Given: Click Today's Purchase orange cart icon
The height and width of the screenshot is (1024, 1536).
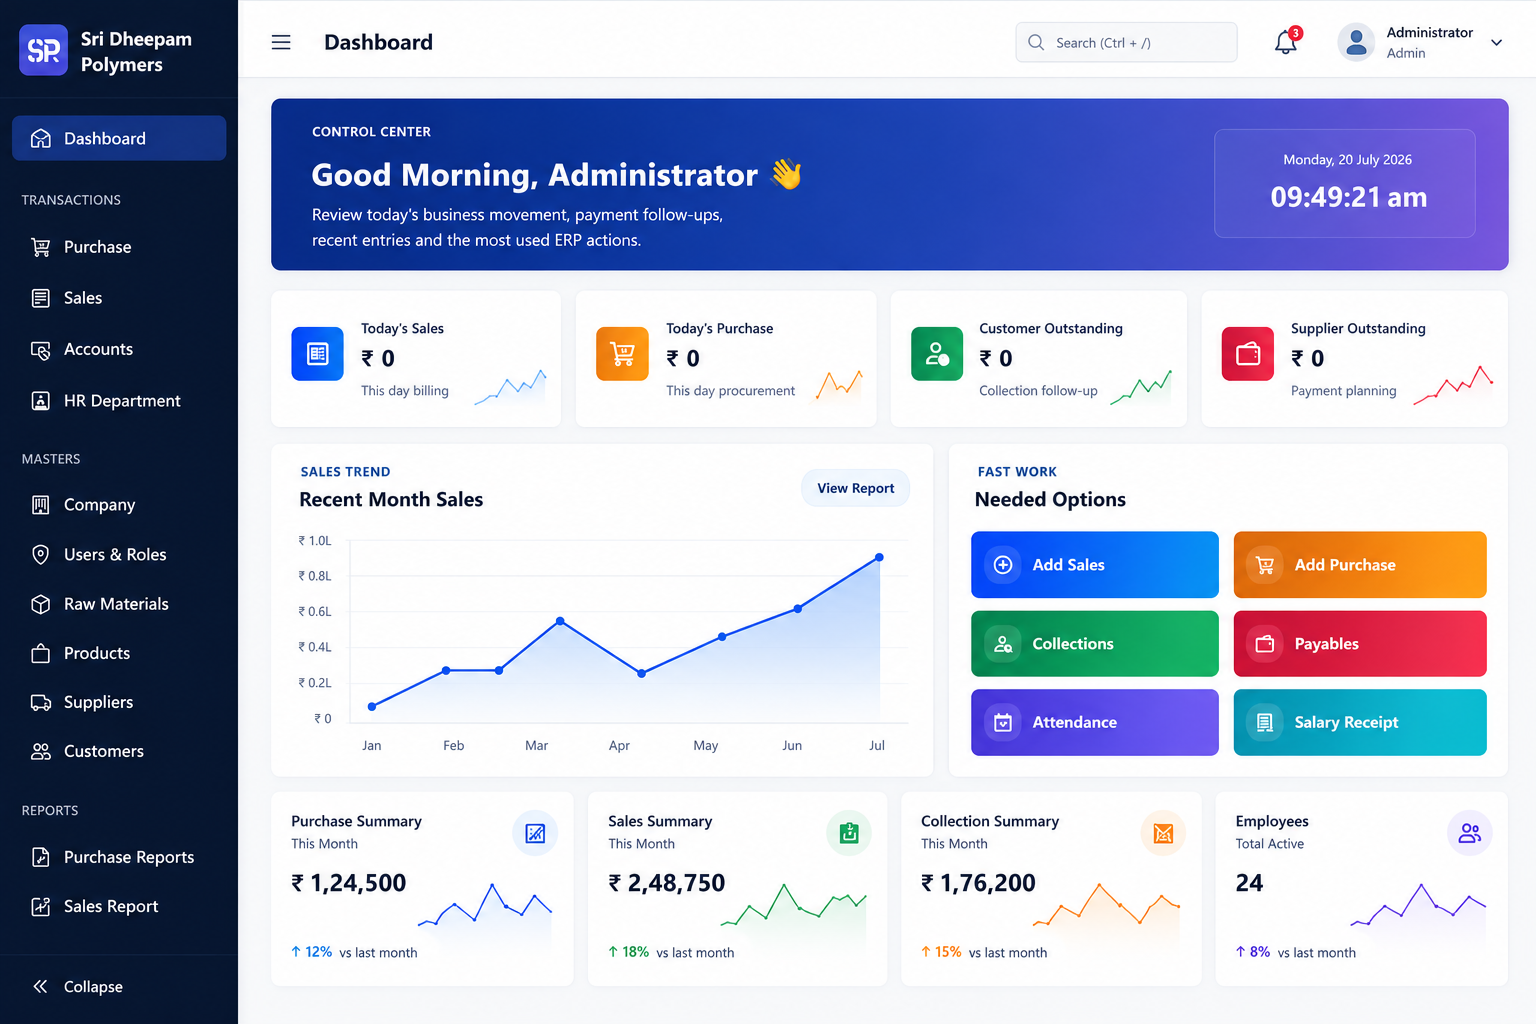Looking at the screenshot, I should [x=622, y=354].
